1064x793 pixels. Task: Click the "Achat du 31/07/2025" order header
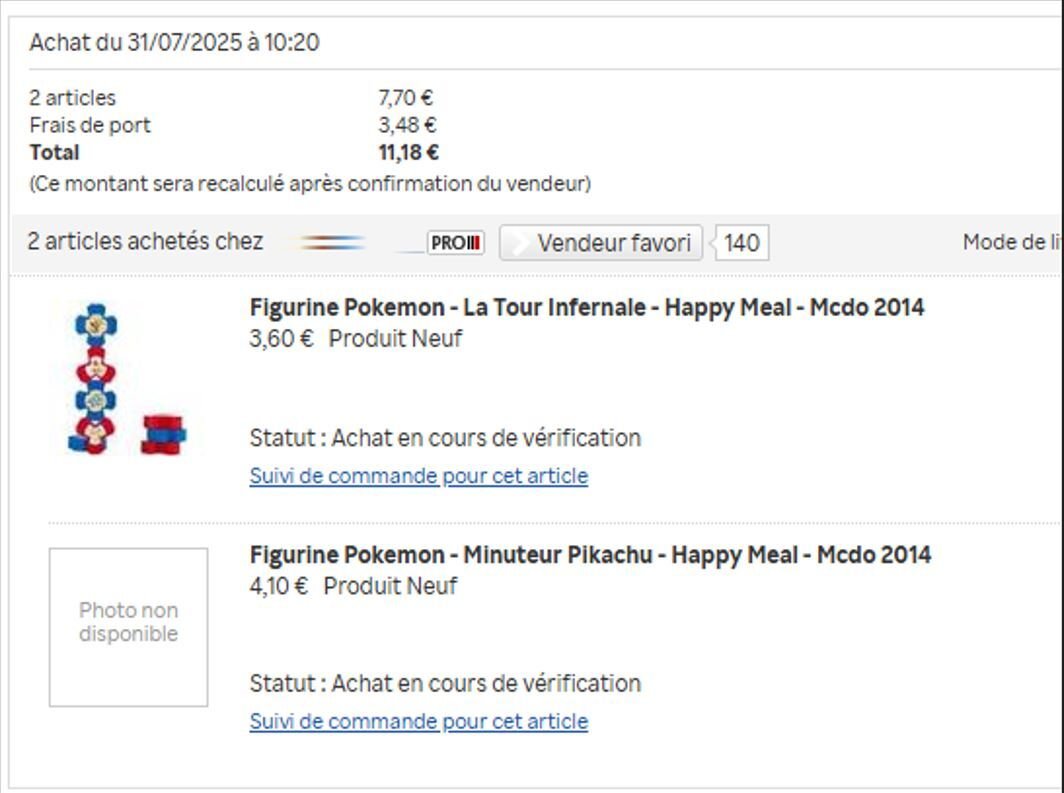(174, 43)
